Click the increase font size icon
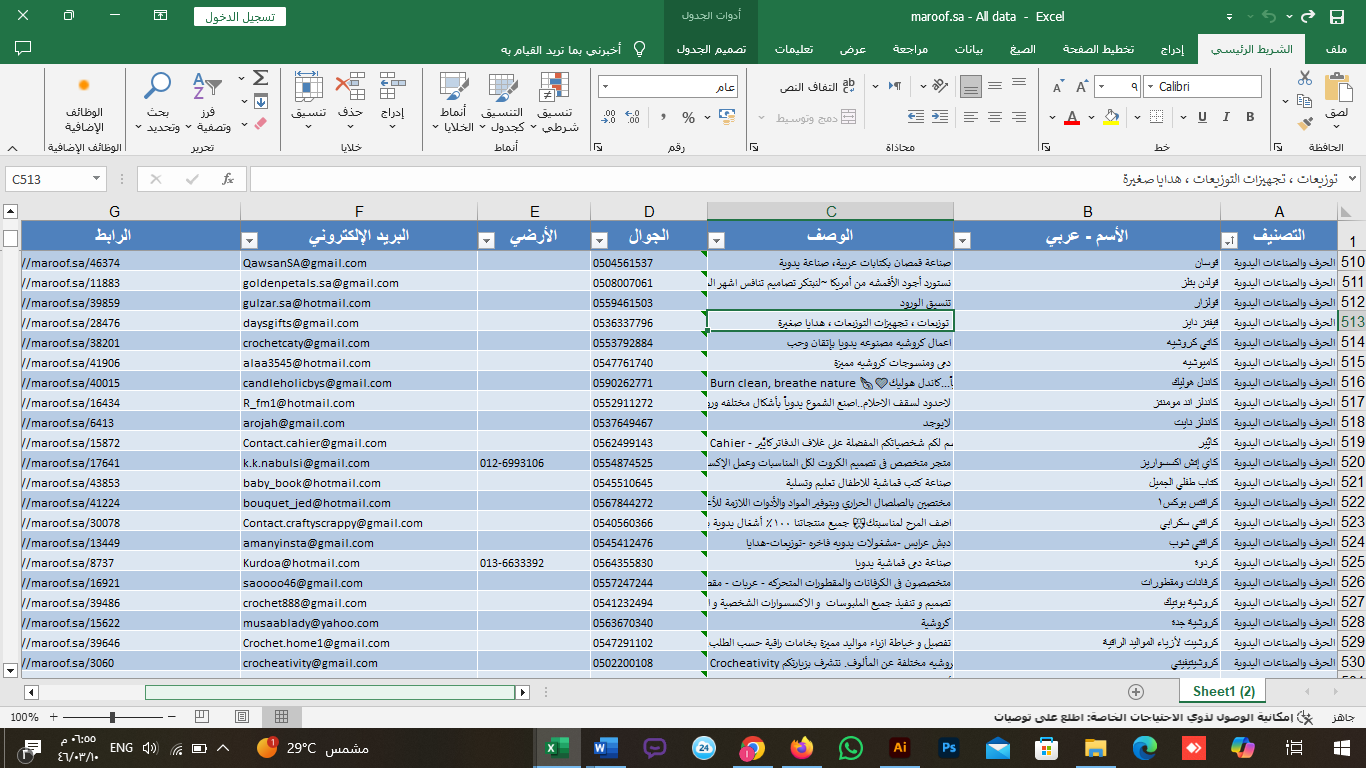Image resolution: width=1366 pixels, height=768 pixels. pos(1080,87)
